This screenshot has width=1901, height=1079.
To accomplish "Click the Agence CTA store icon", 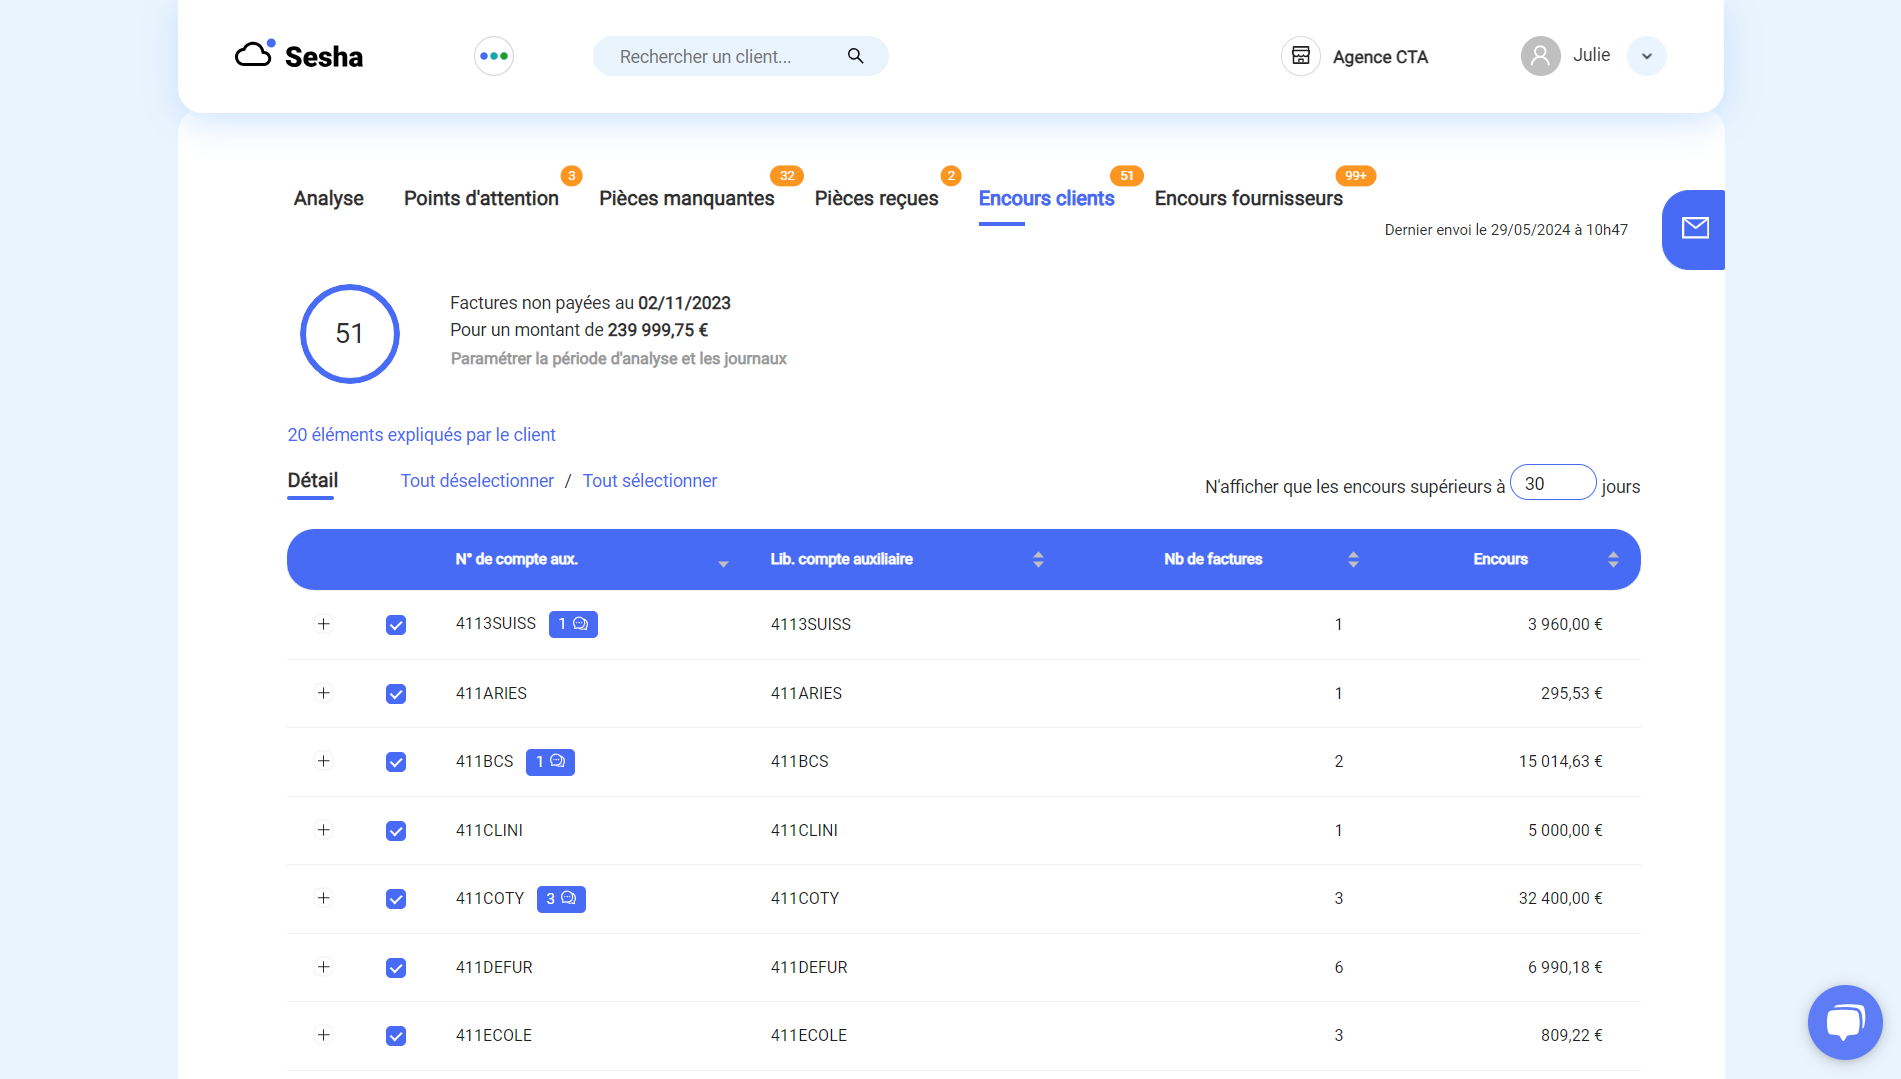I will (1301, 56).
